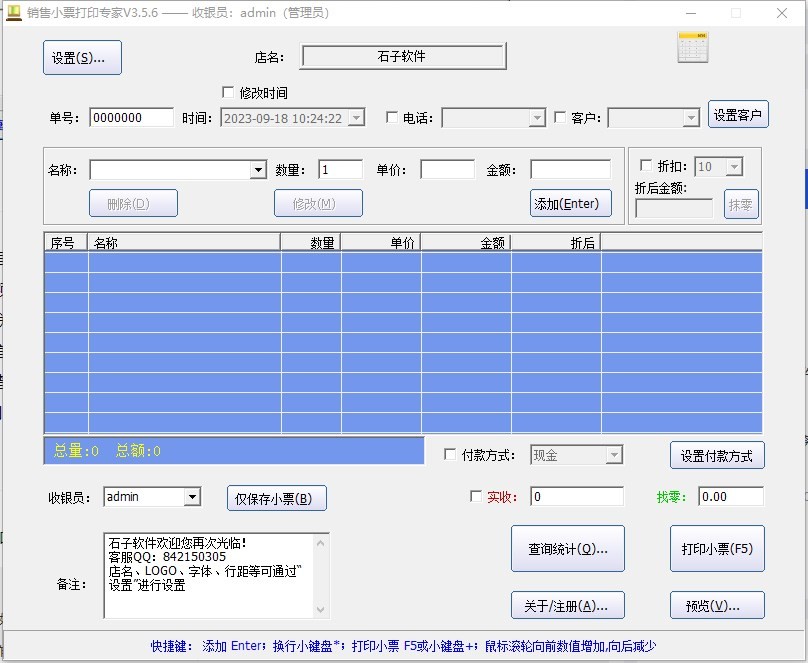Click 仅保存小票(B) to save receipt only
The height and width of the screenshot is (663, 808).
tap(275, 497)
